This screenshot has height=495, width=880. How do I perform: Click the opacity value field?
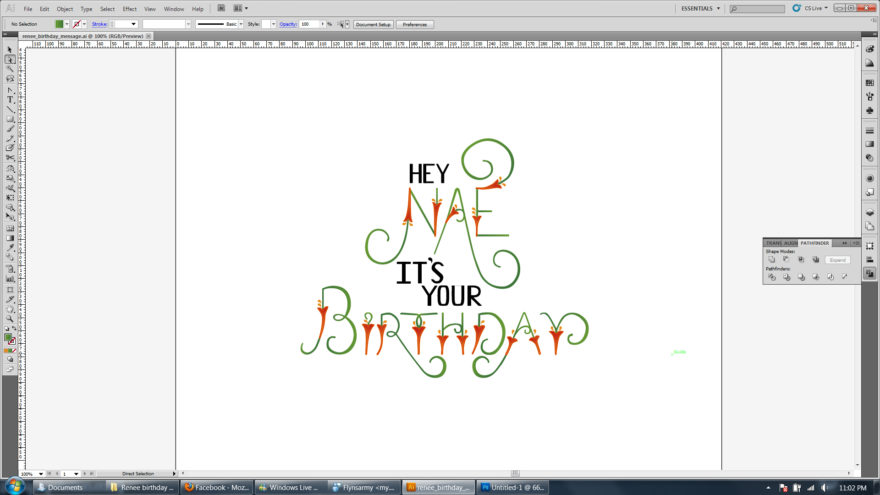[309, 24]
